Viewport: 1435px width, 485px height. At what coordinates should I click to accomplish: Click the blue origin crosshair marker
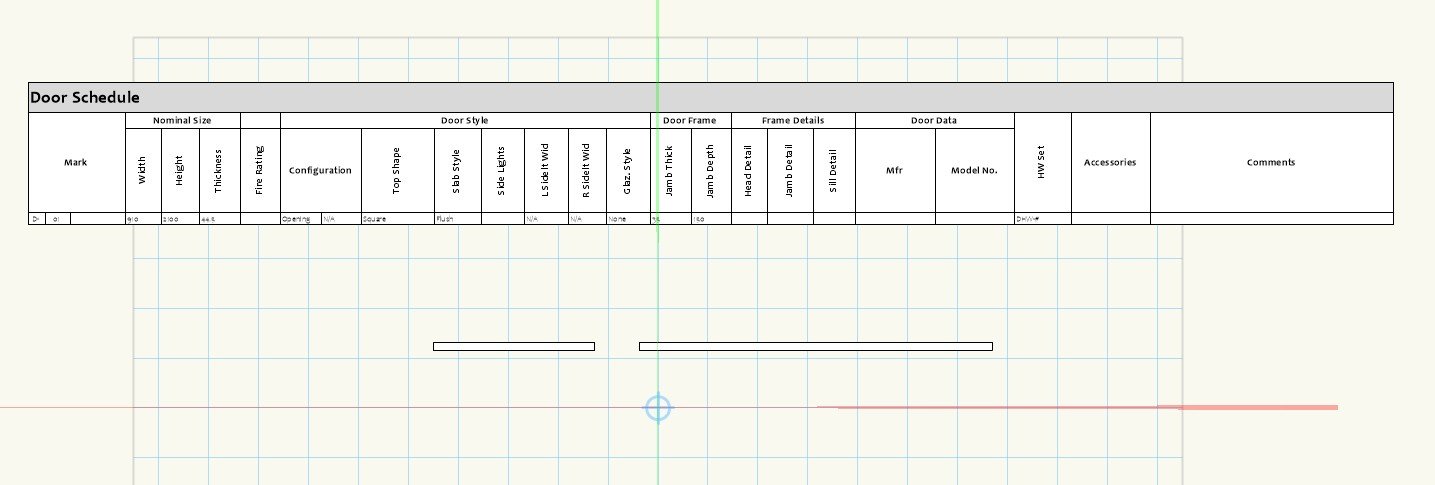tap(657, 408)
